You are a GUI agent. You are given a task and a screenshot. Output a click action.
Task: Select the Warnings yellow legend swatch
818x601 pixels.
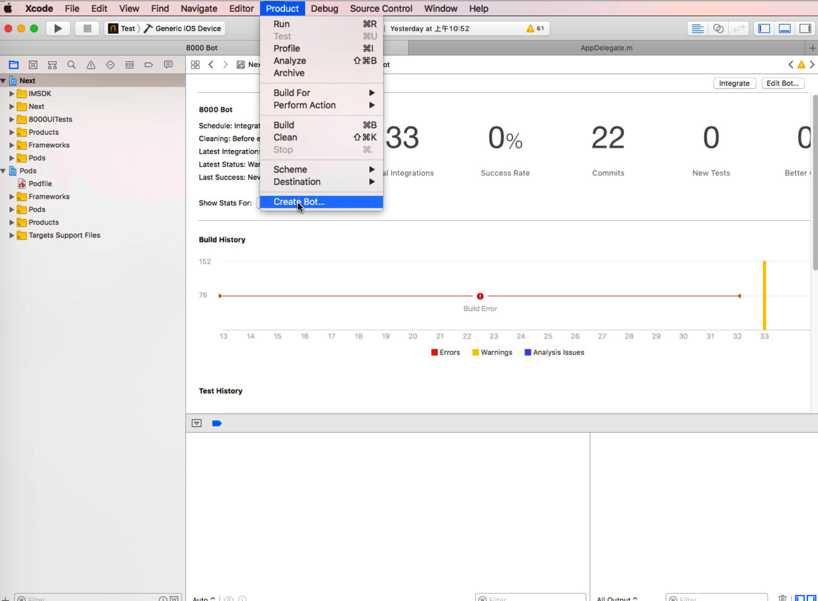[475, 352]
